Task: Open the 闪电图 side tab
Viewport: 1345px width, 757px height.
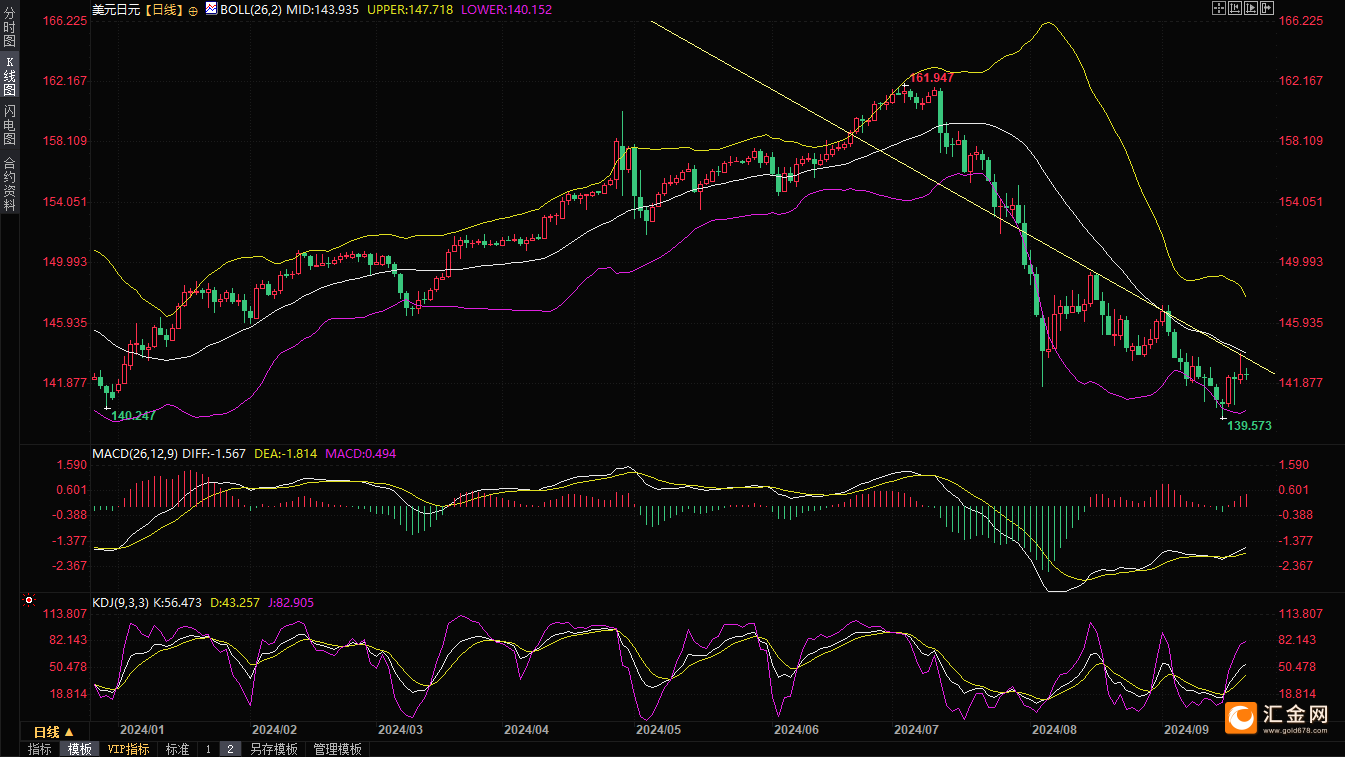Action: pos(10,125)
